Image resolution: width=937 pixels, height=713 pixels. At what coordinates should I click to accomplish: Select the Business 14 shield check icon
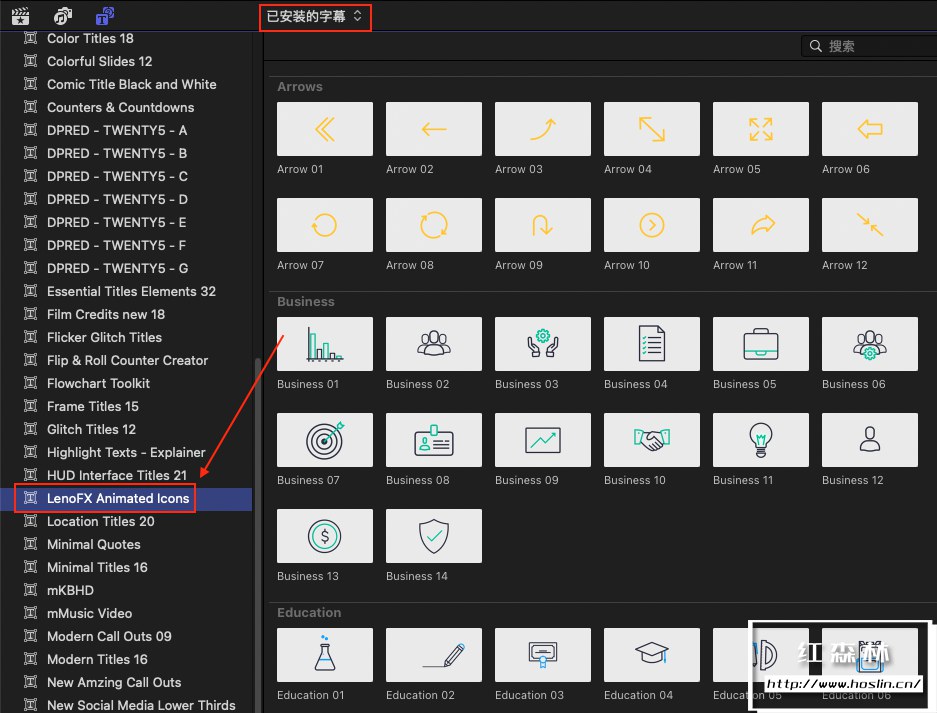[x=434, y=536]
